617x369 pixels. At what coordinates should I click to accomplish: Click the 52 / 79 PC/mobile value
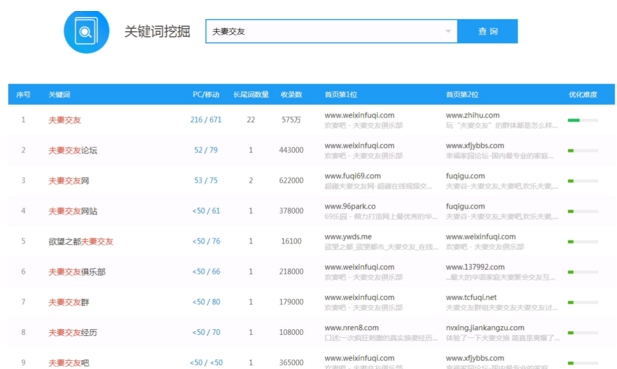[206, 150]
